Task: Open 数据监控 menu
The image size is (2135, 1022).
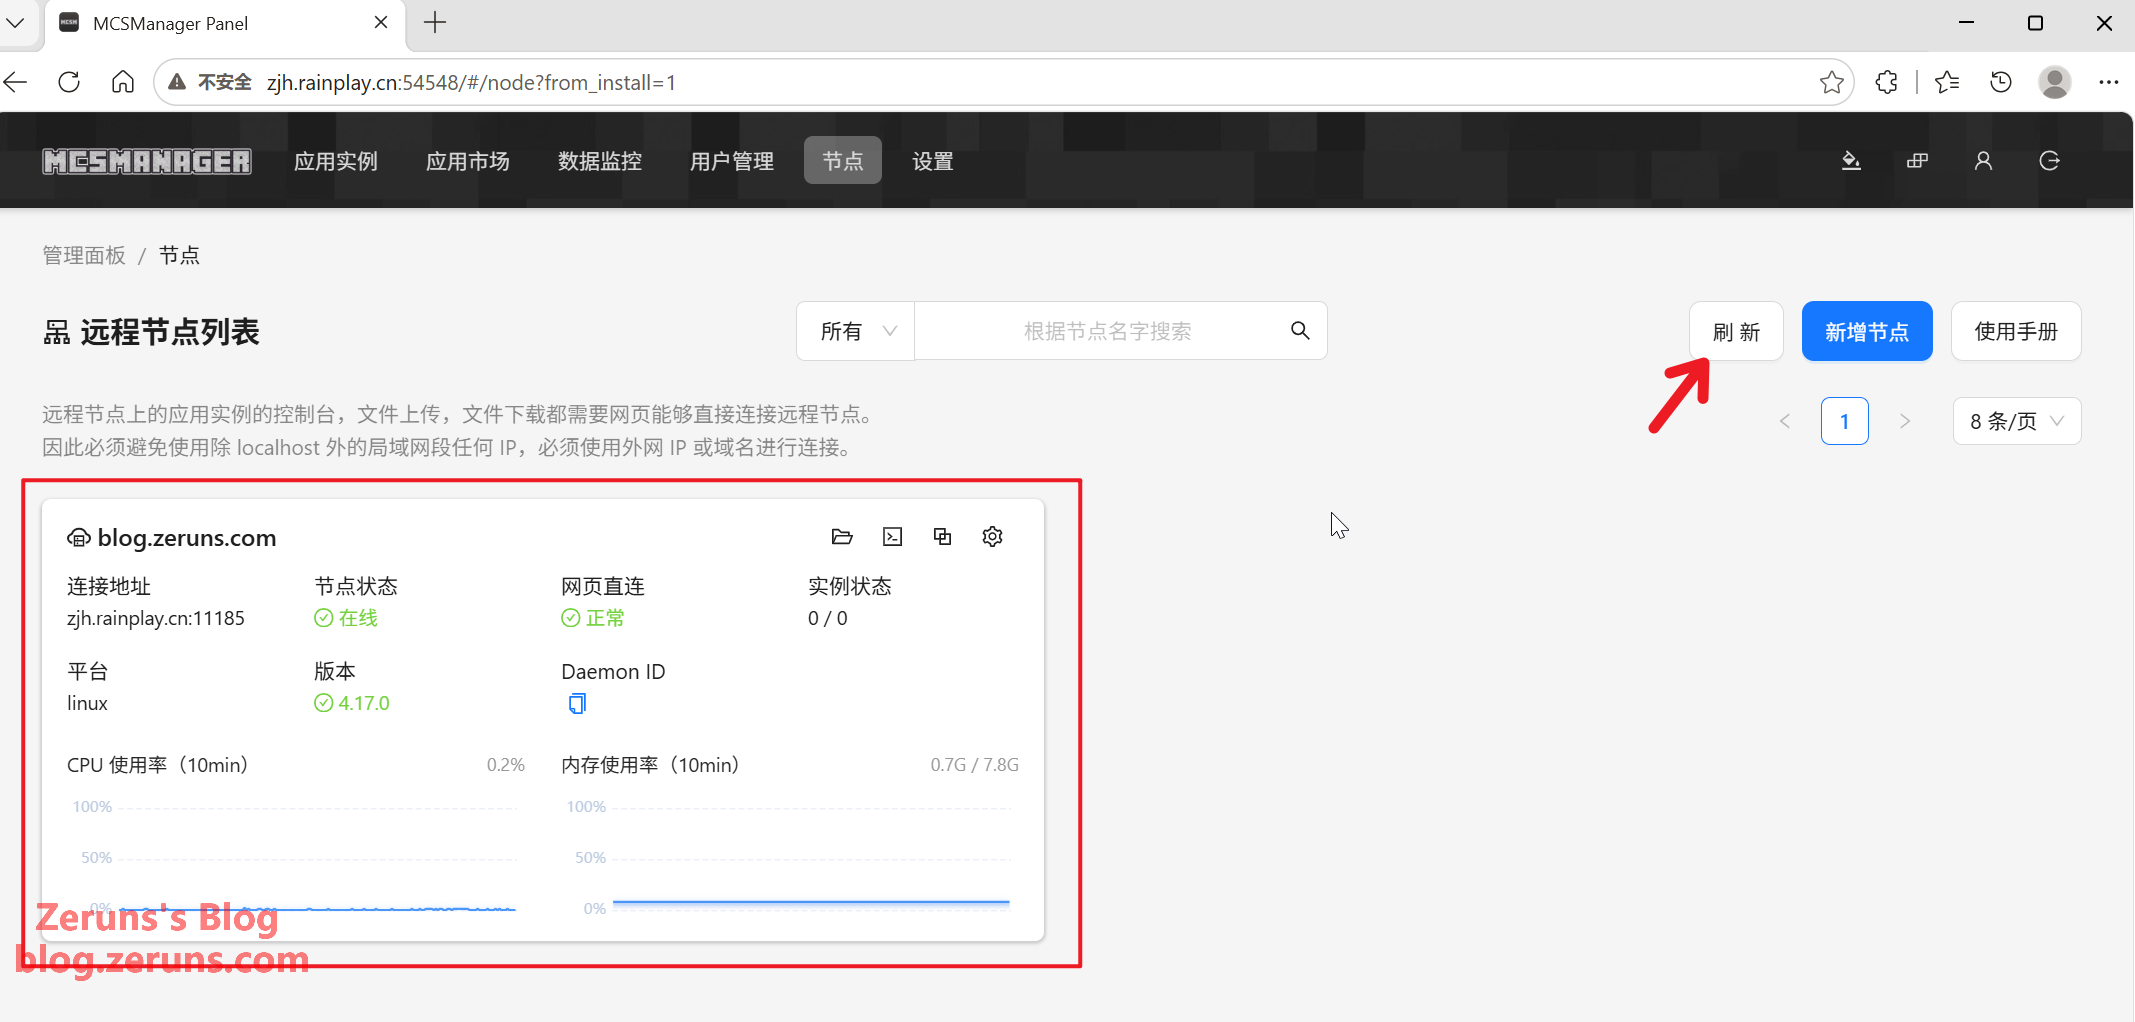Action: [600, 161]
